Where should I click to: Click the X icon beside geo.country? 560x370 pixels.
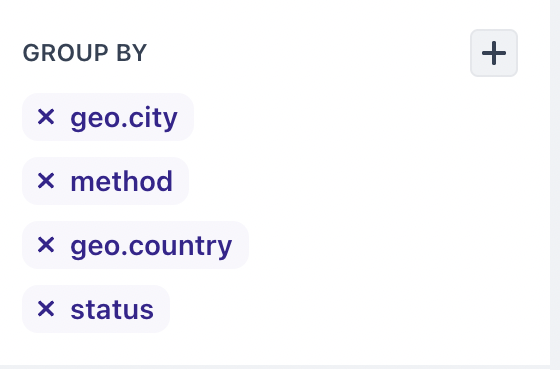[46, 245]
